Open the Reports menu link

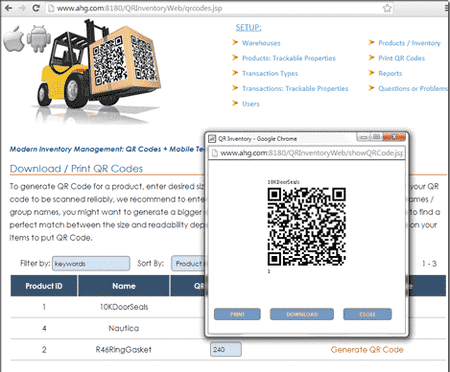click(390, 73)
